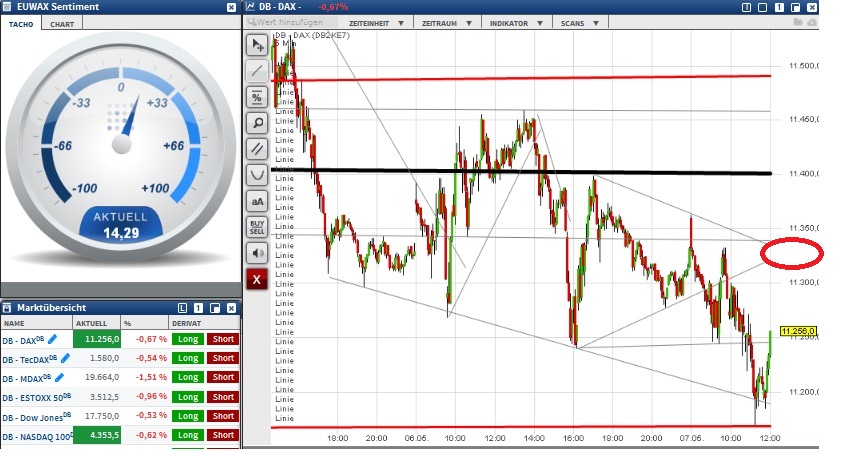This screenshot has height=452, width=859.
Task: Click the DB - ESTOXX 50 instrument name
Action: pyautogui.click(x=36, y=397)
